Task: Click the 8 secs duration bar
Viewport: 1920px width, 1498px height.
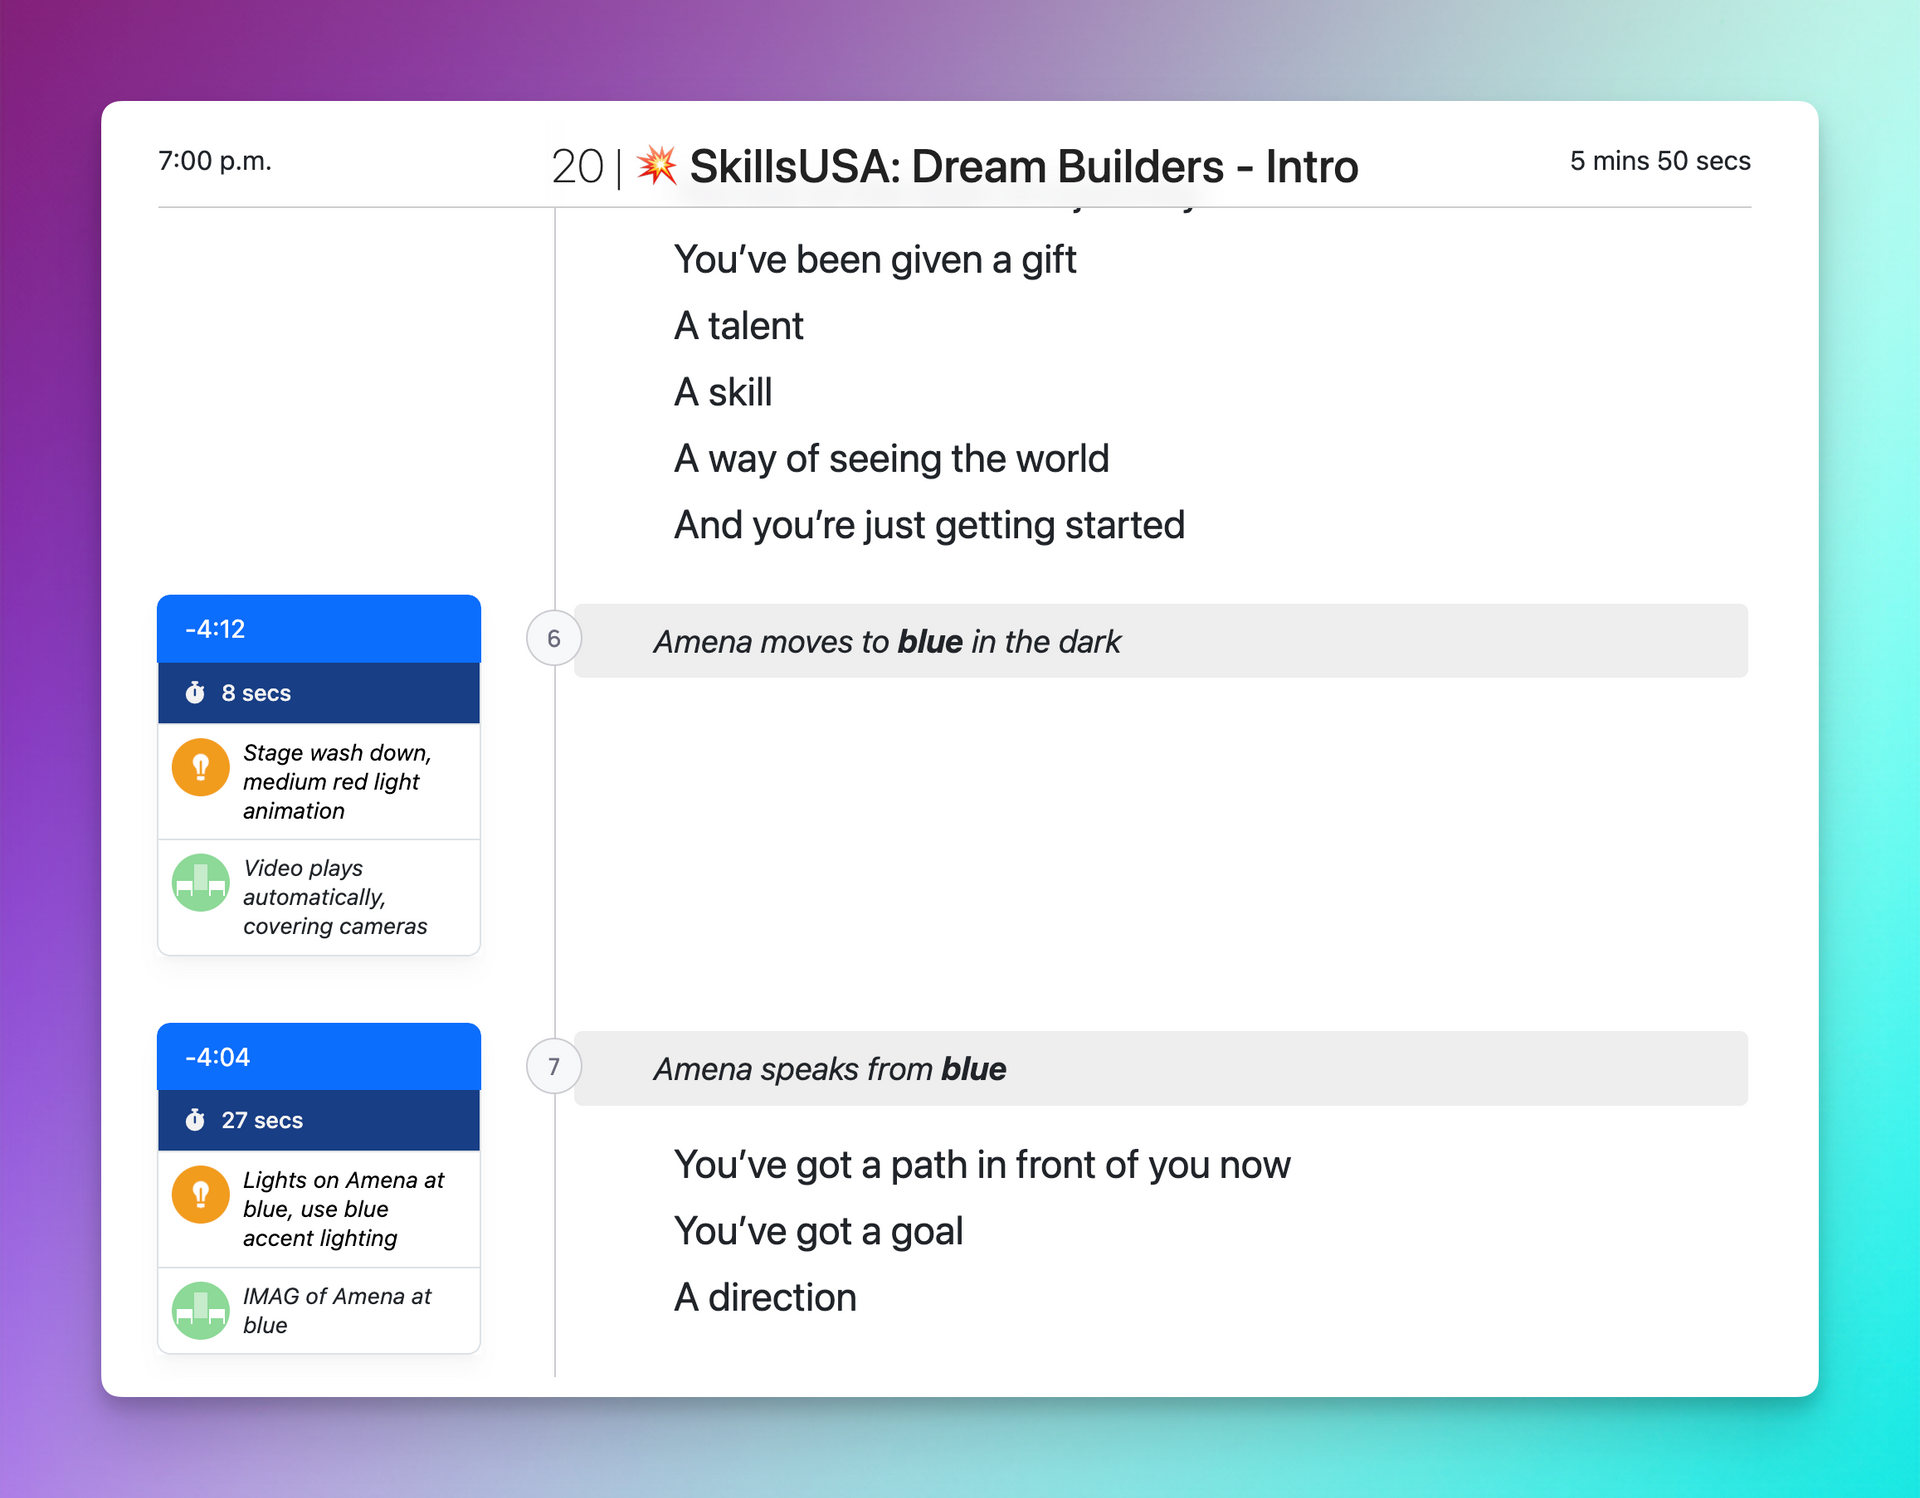Action: (319, 693)
